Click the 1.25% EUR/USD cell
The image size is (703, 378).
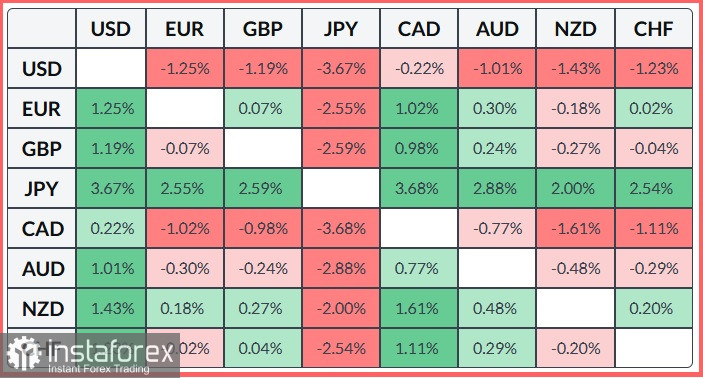point(111,109)
